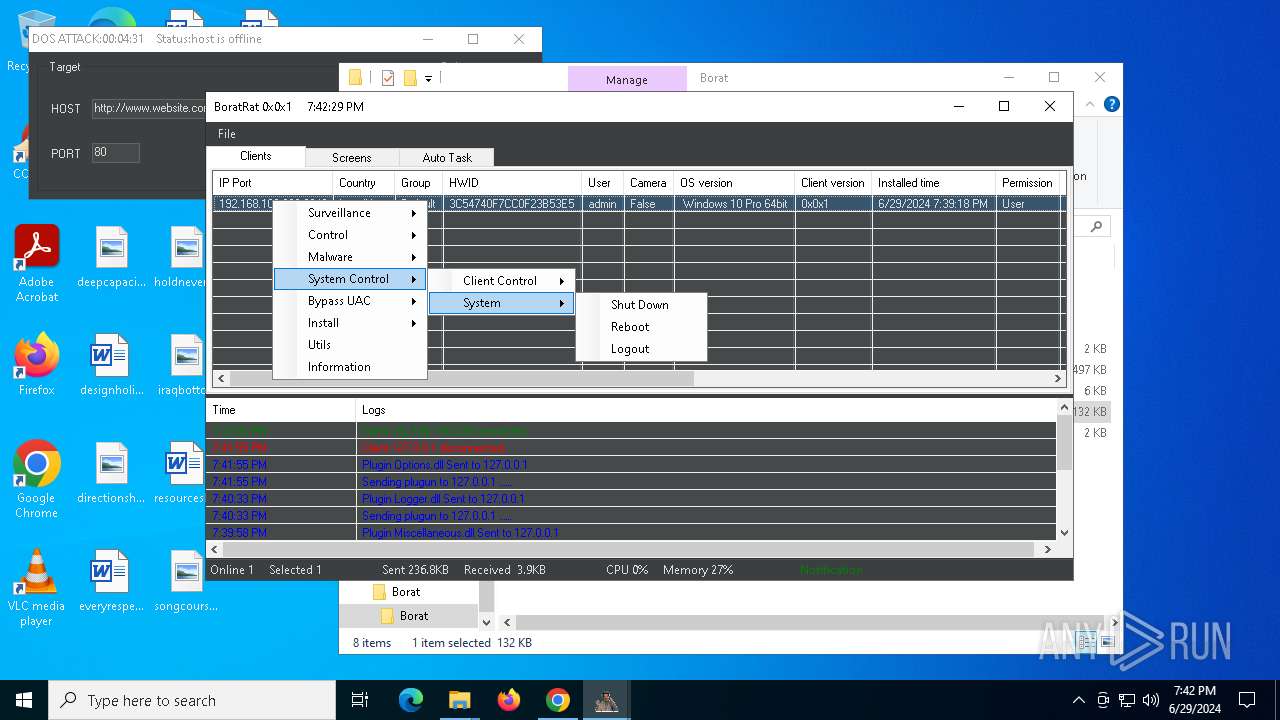Sort clients by OS version column
Viewport: 1280px width, 720px height.
(x=734, y=183)
